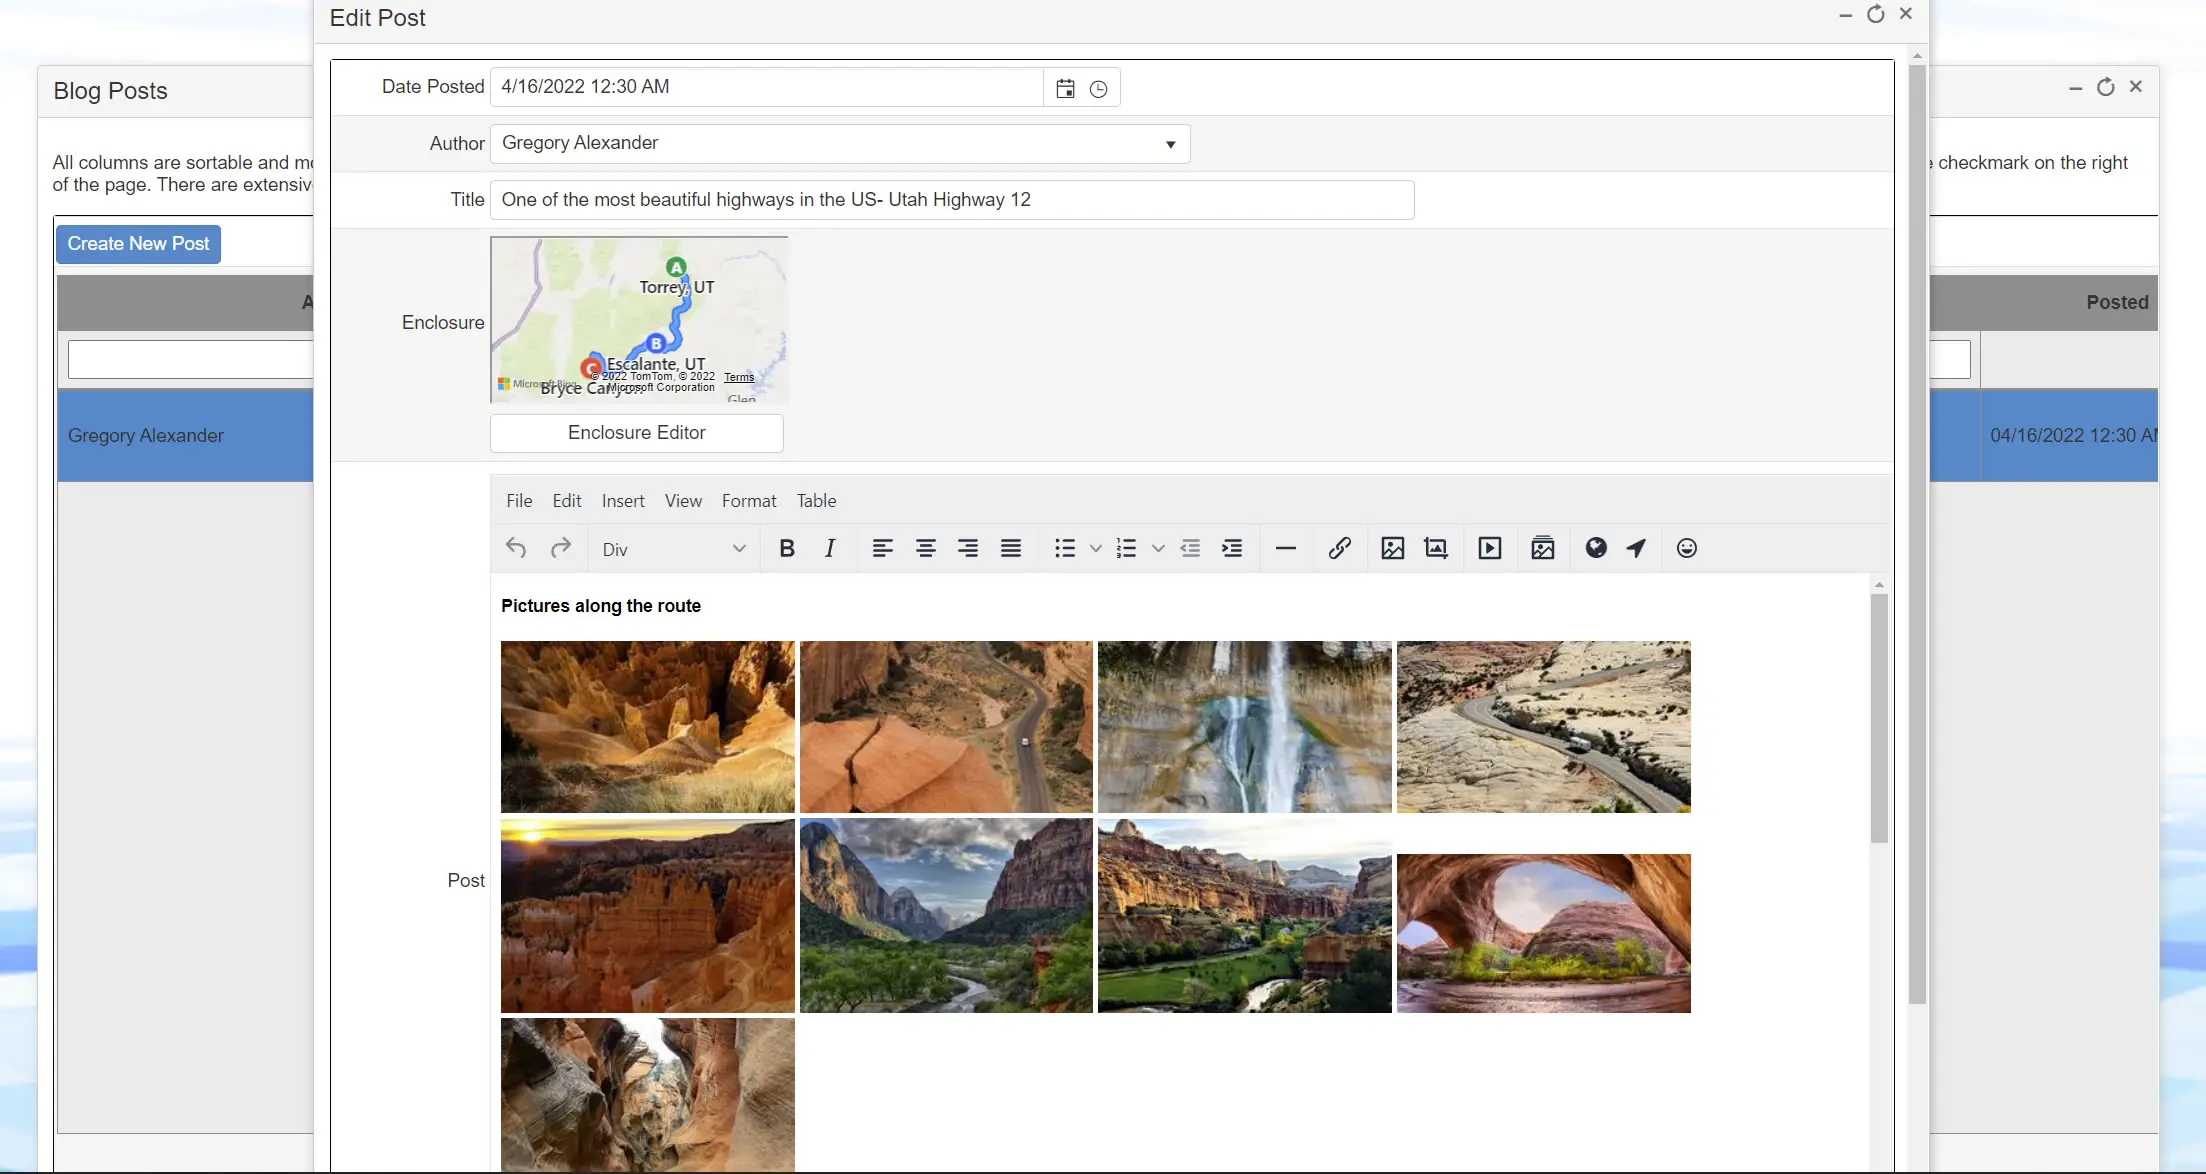Insert an image into post

1393,548
